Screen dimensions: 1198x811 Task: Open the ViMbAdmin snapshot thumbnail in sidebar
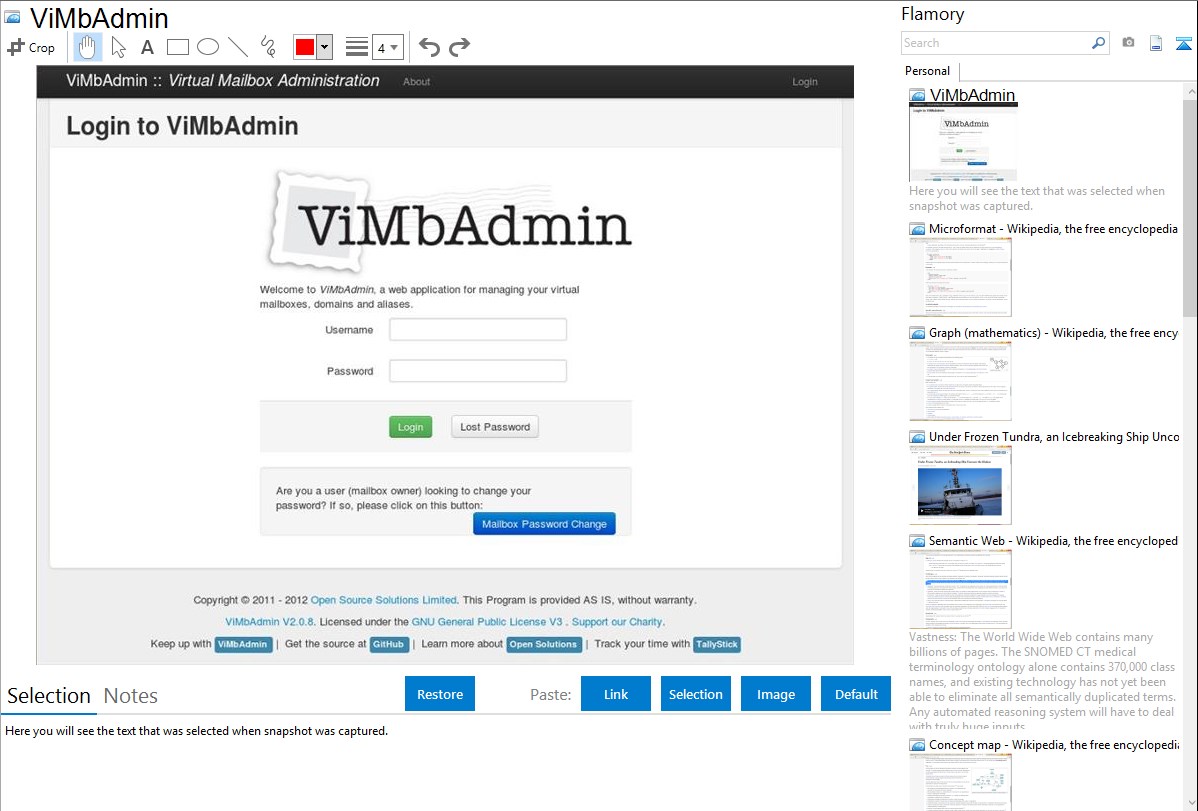pos(963,143)
